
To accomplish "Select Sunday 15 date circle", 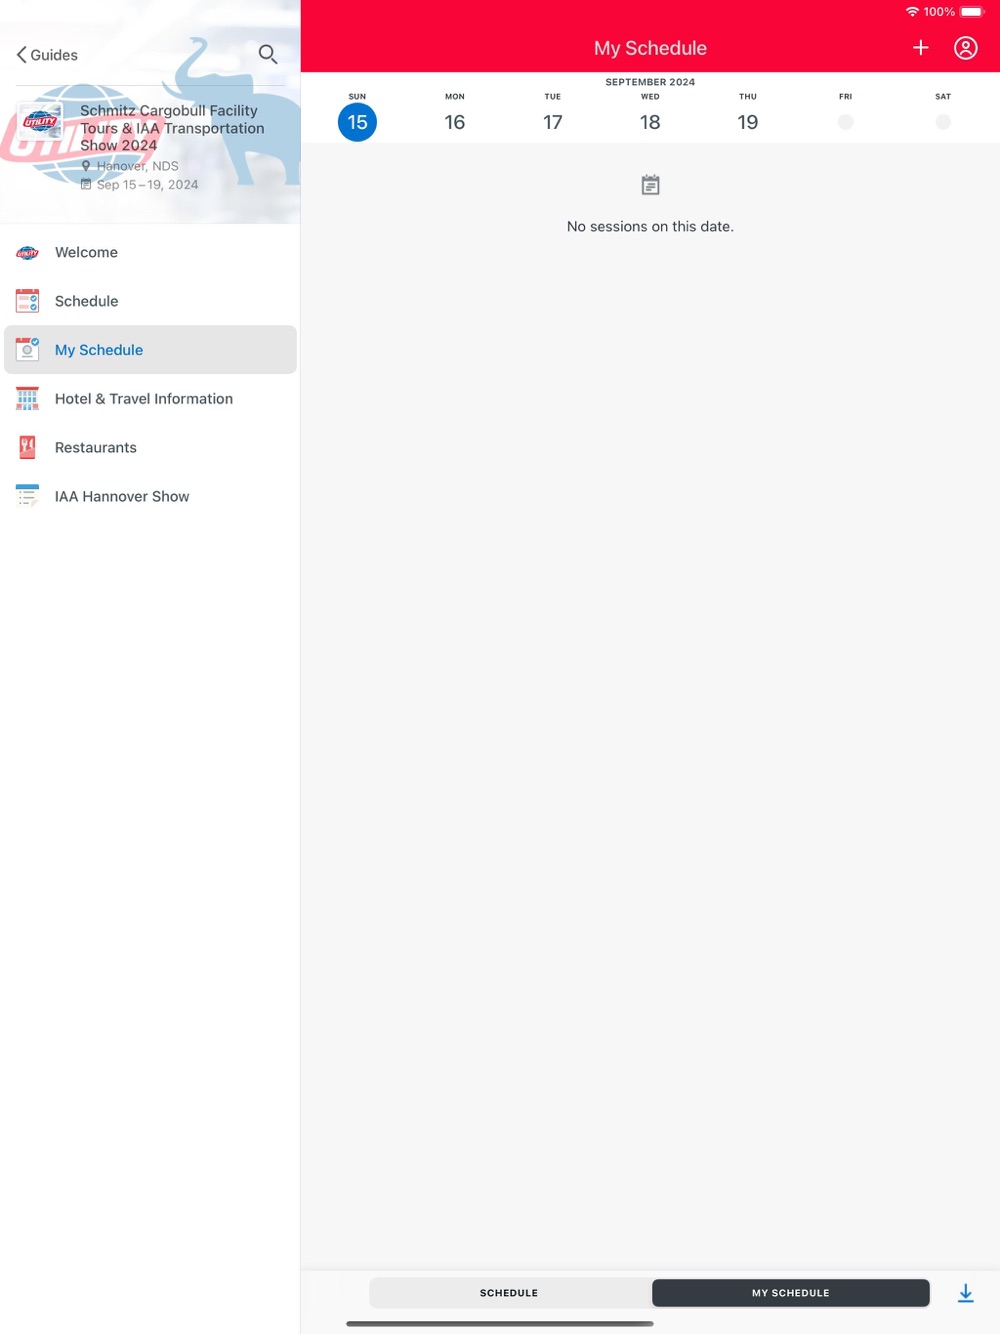I will click(x=357, y=122).
